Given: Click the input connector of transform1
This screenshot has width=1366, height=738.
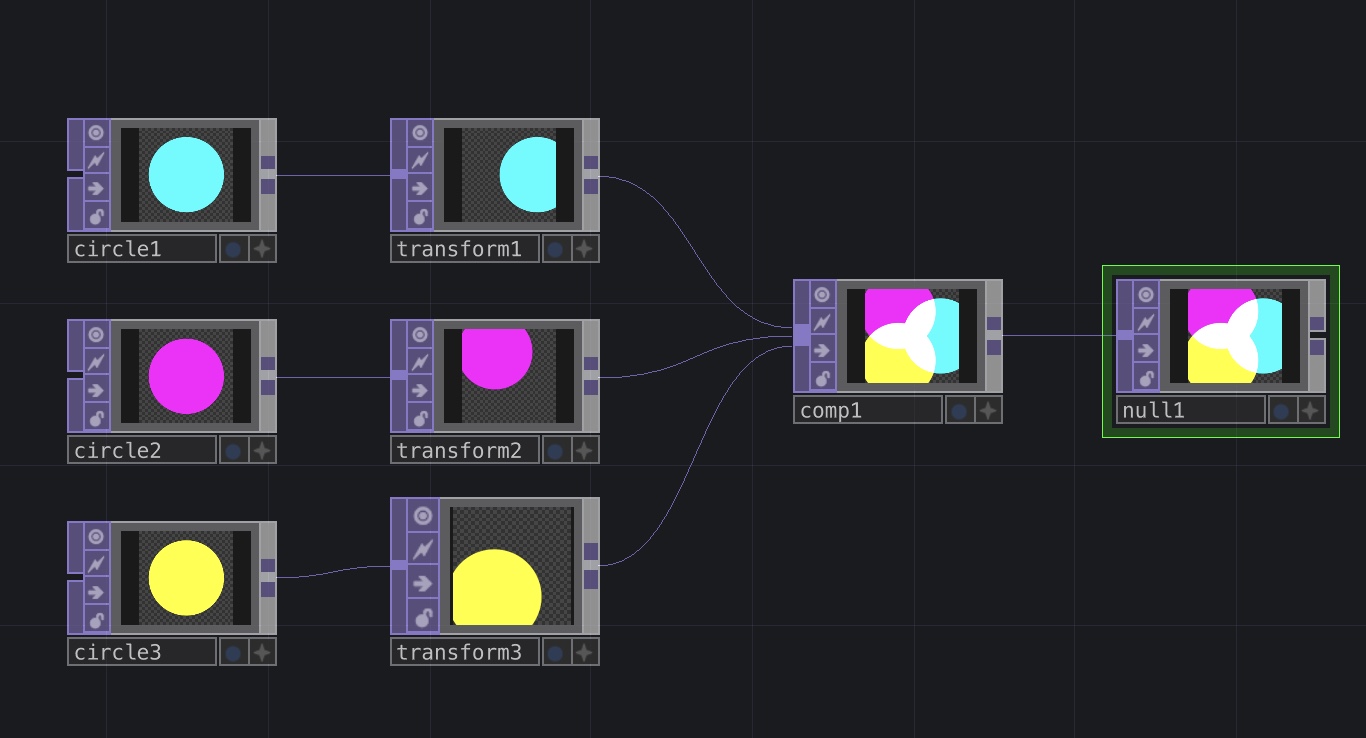Looking at the screenshot, I should (399, 174).
